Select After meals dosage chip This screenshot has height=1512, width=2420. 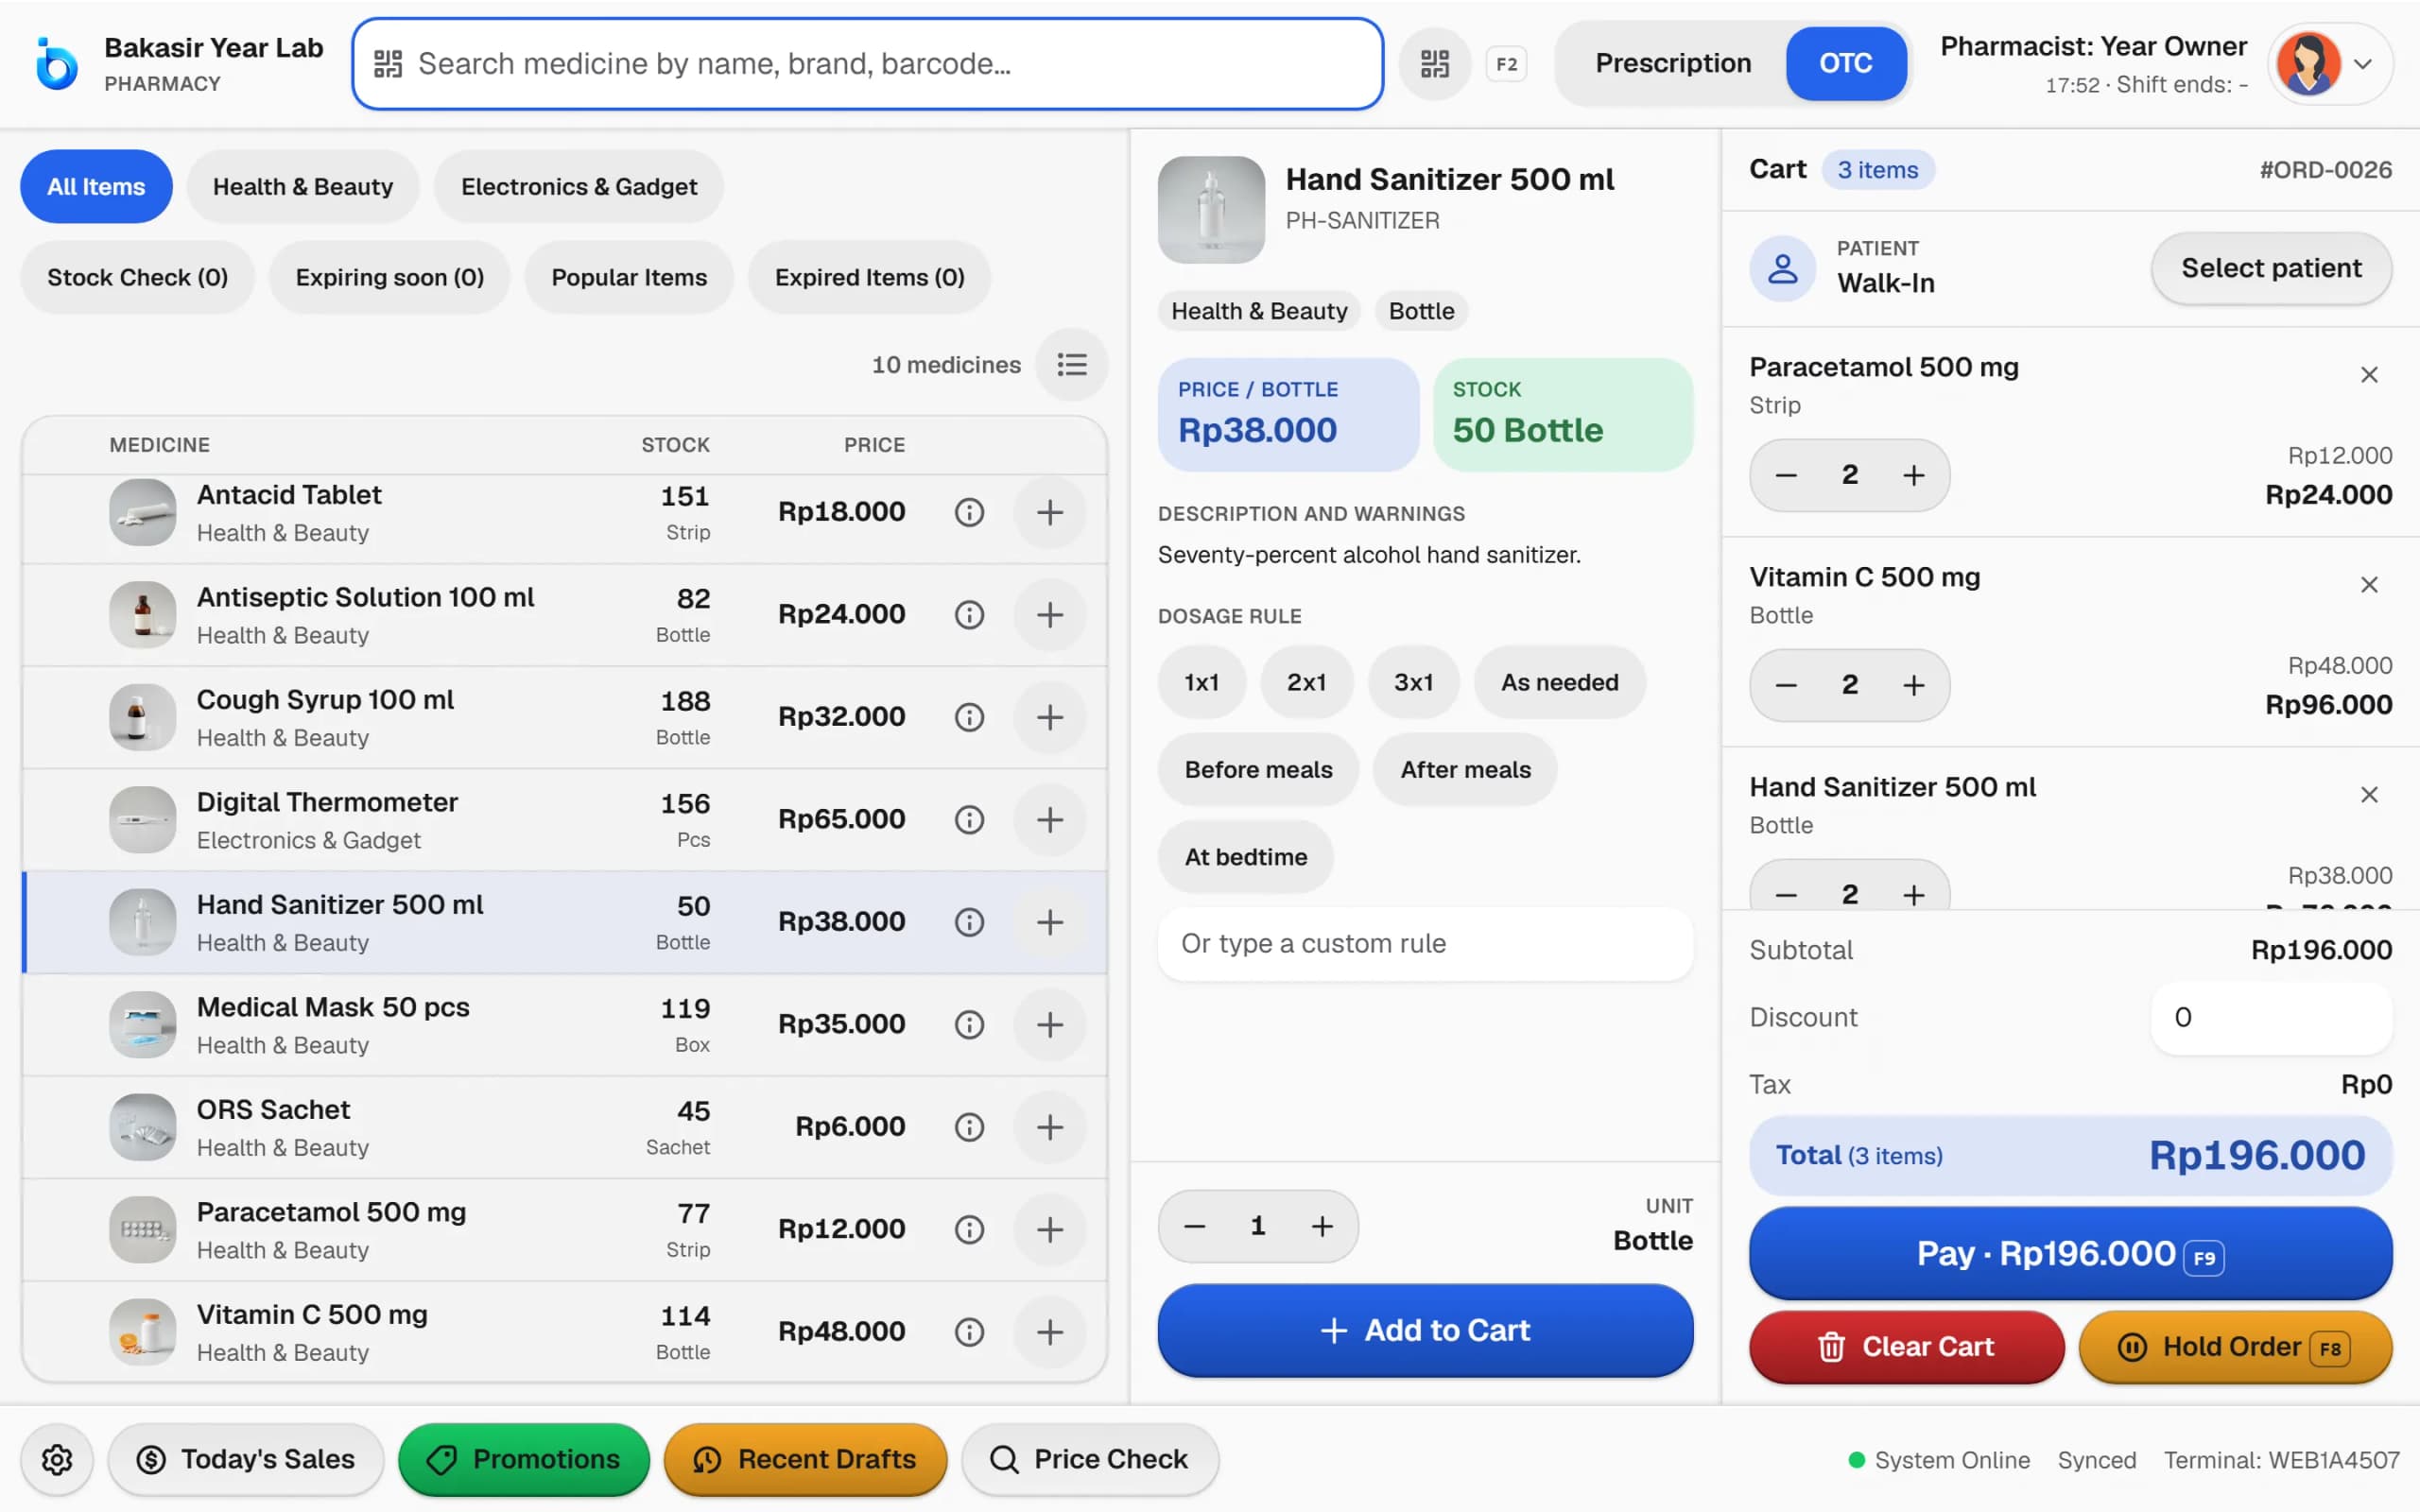point(1465,769)
